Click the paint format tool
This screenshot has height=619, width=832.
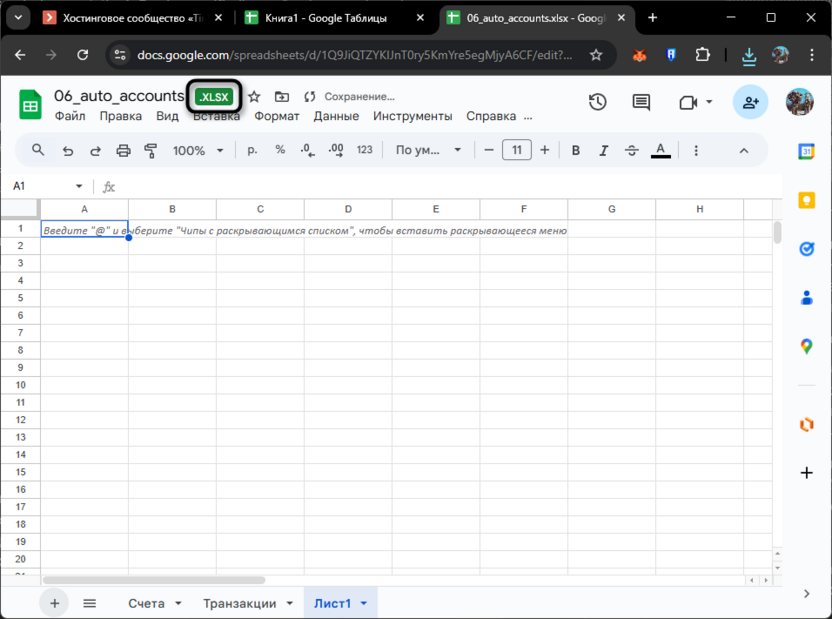[151, 149]
